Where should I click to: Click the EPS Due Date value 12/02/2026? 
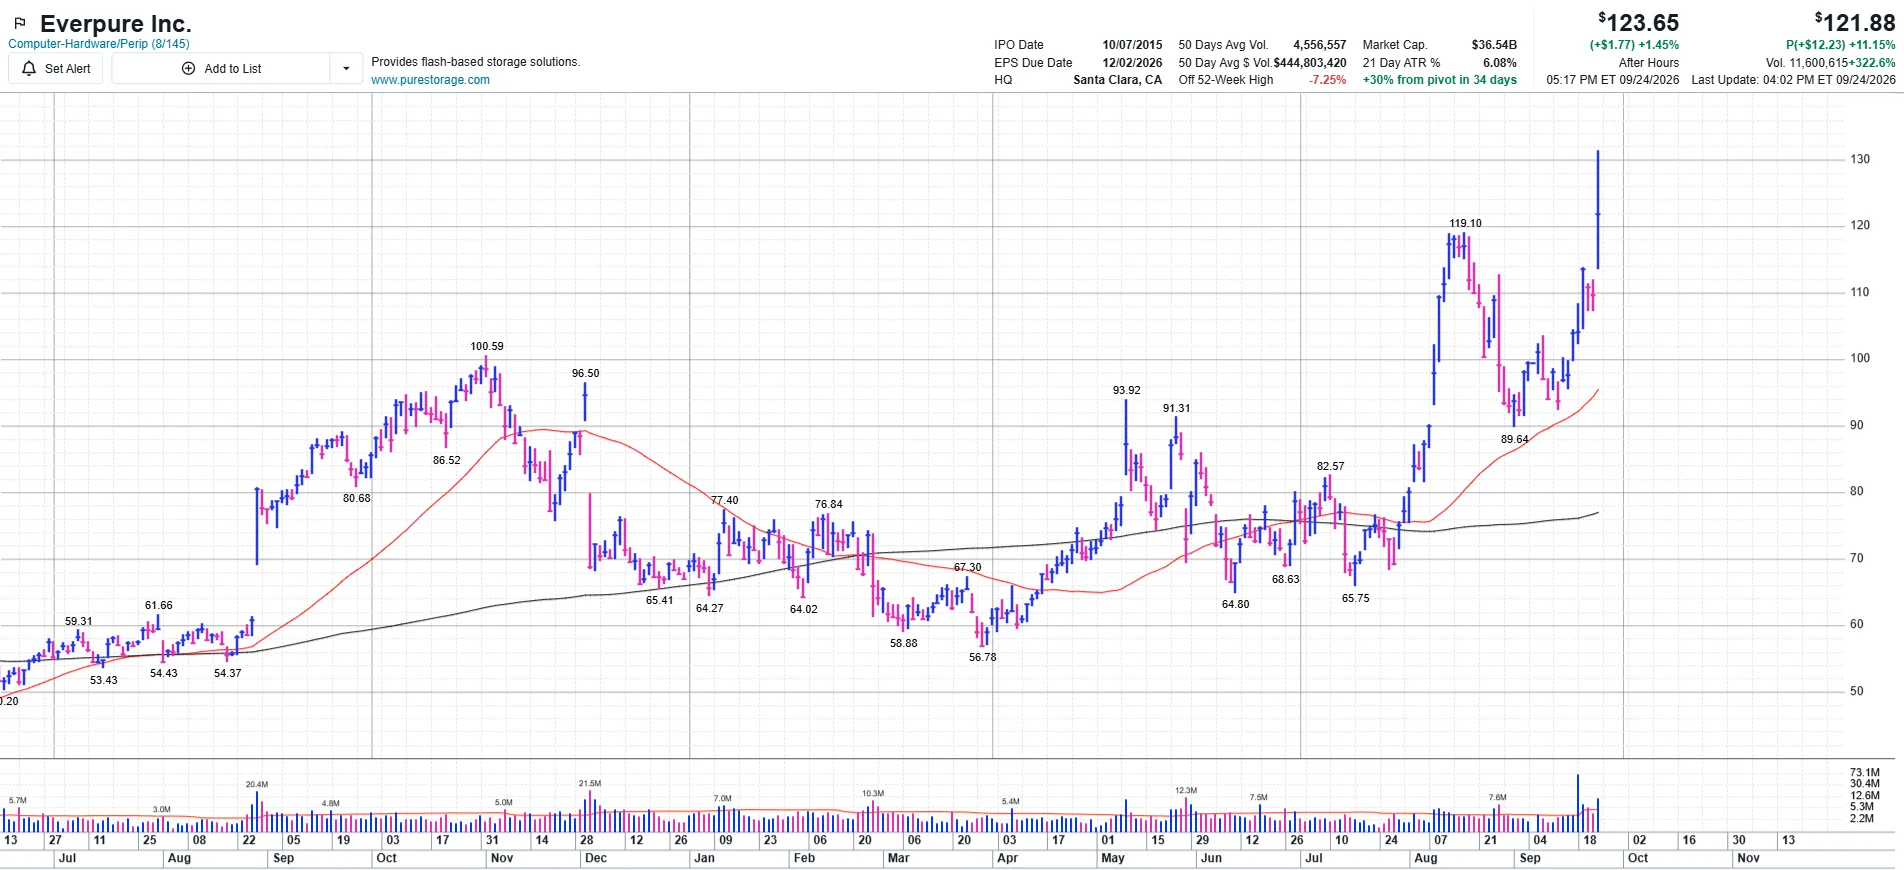pyautogui.click(x=1132, y=63)
